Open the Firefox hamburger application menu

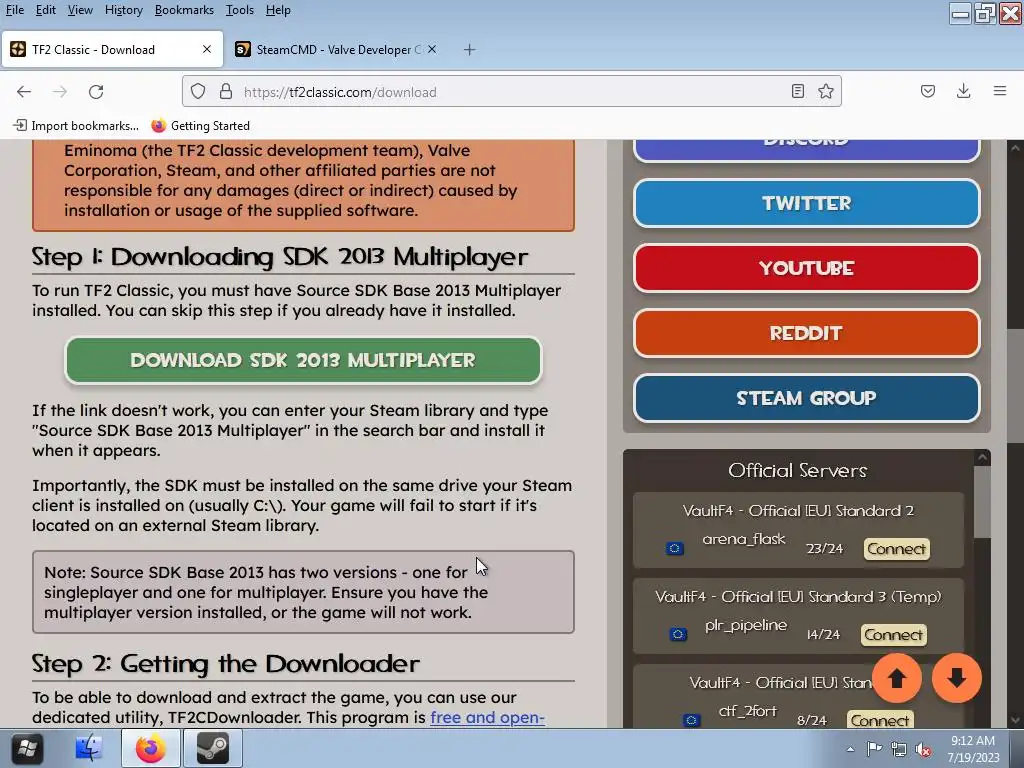pyautogui.click(x=1000, y=91)
